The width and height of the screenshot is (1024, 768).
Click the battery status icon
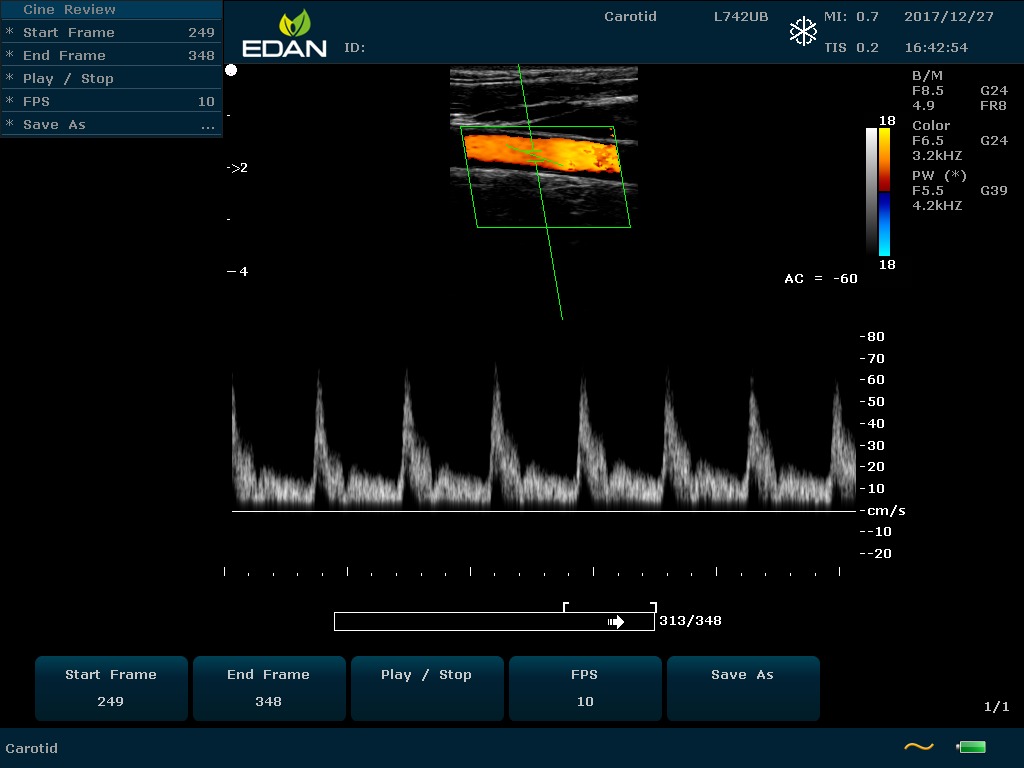coord(971,746)
